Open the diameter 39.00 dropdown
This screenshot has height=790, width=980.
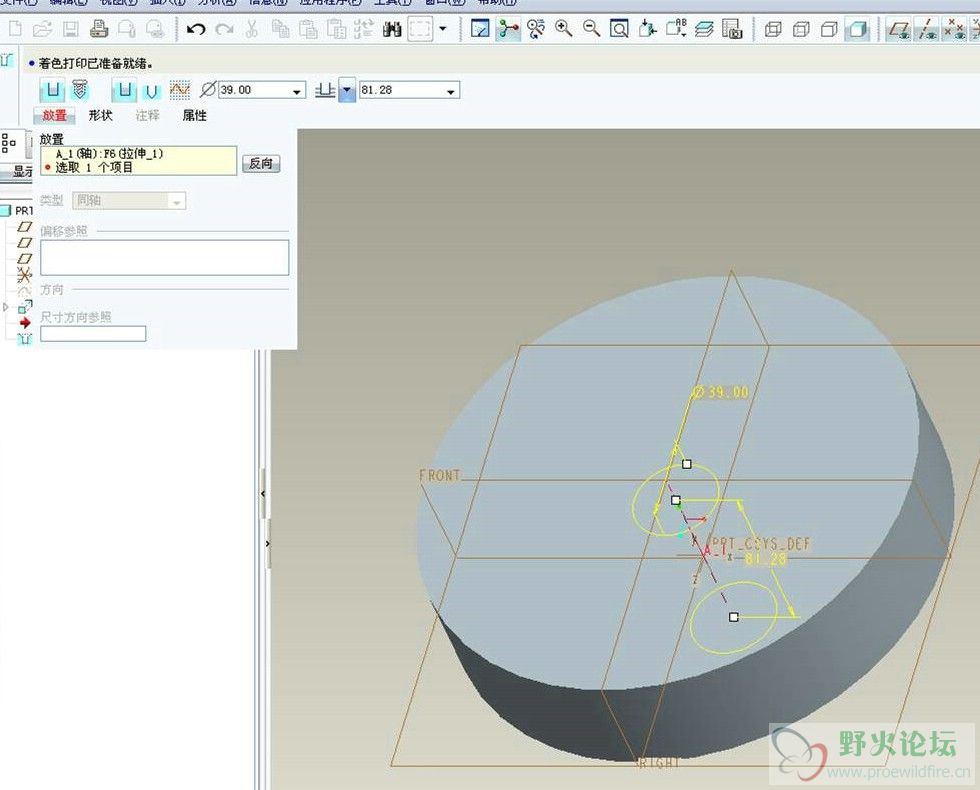pyautogui.click(x=297, y=92)
